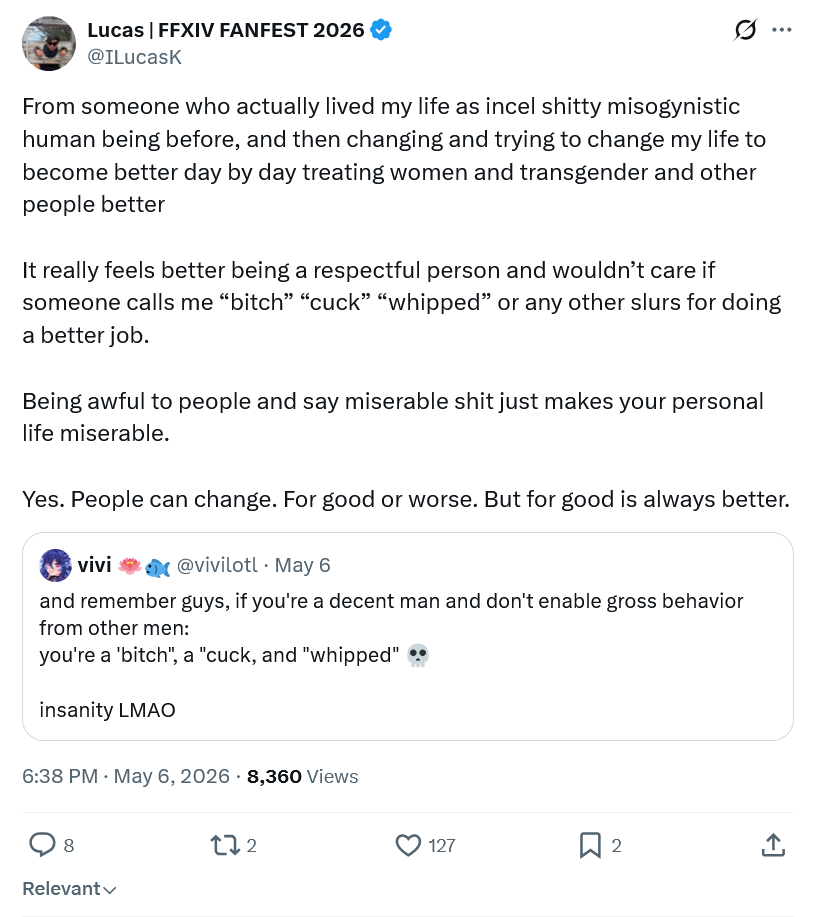Open vivi's avatar in quoted tweet
Viewport: 815px width, 917px height.
(56, 565)
